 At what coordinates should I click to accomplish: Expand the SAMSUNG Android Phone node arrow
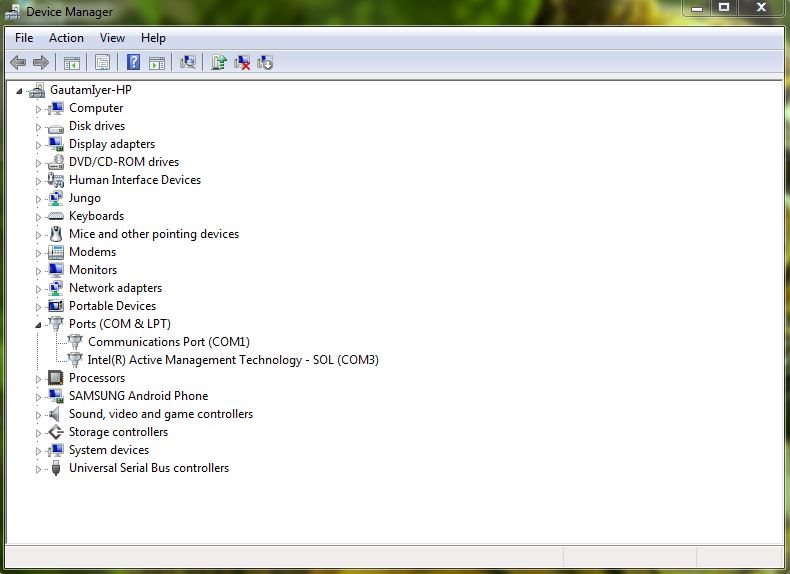[38, 397]
